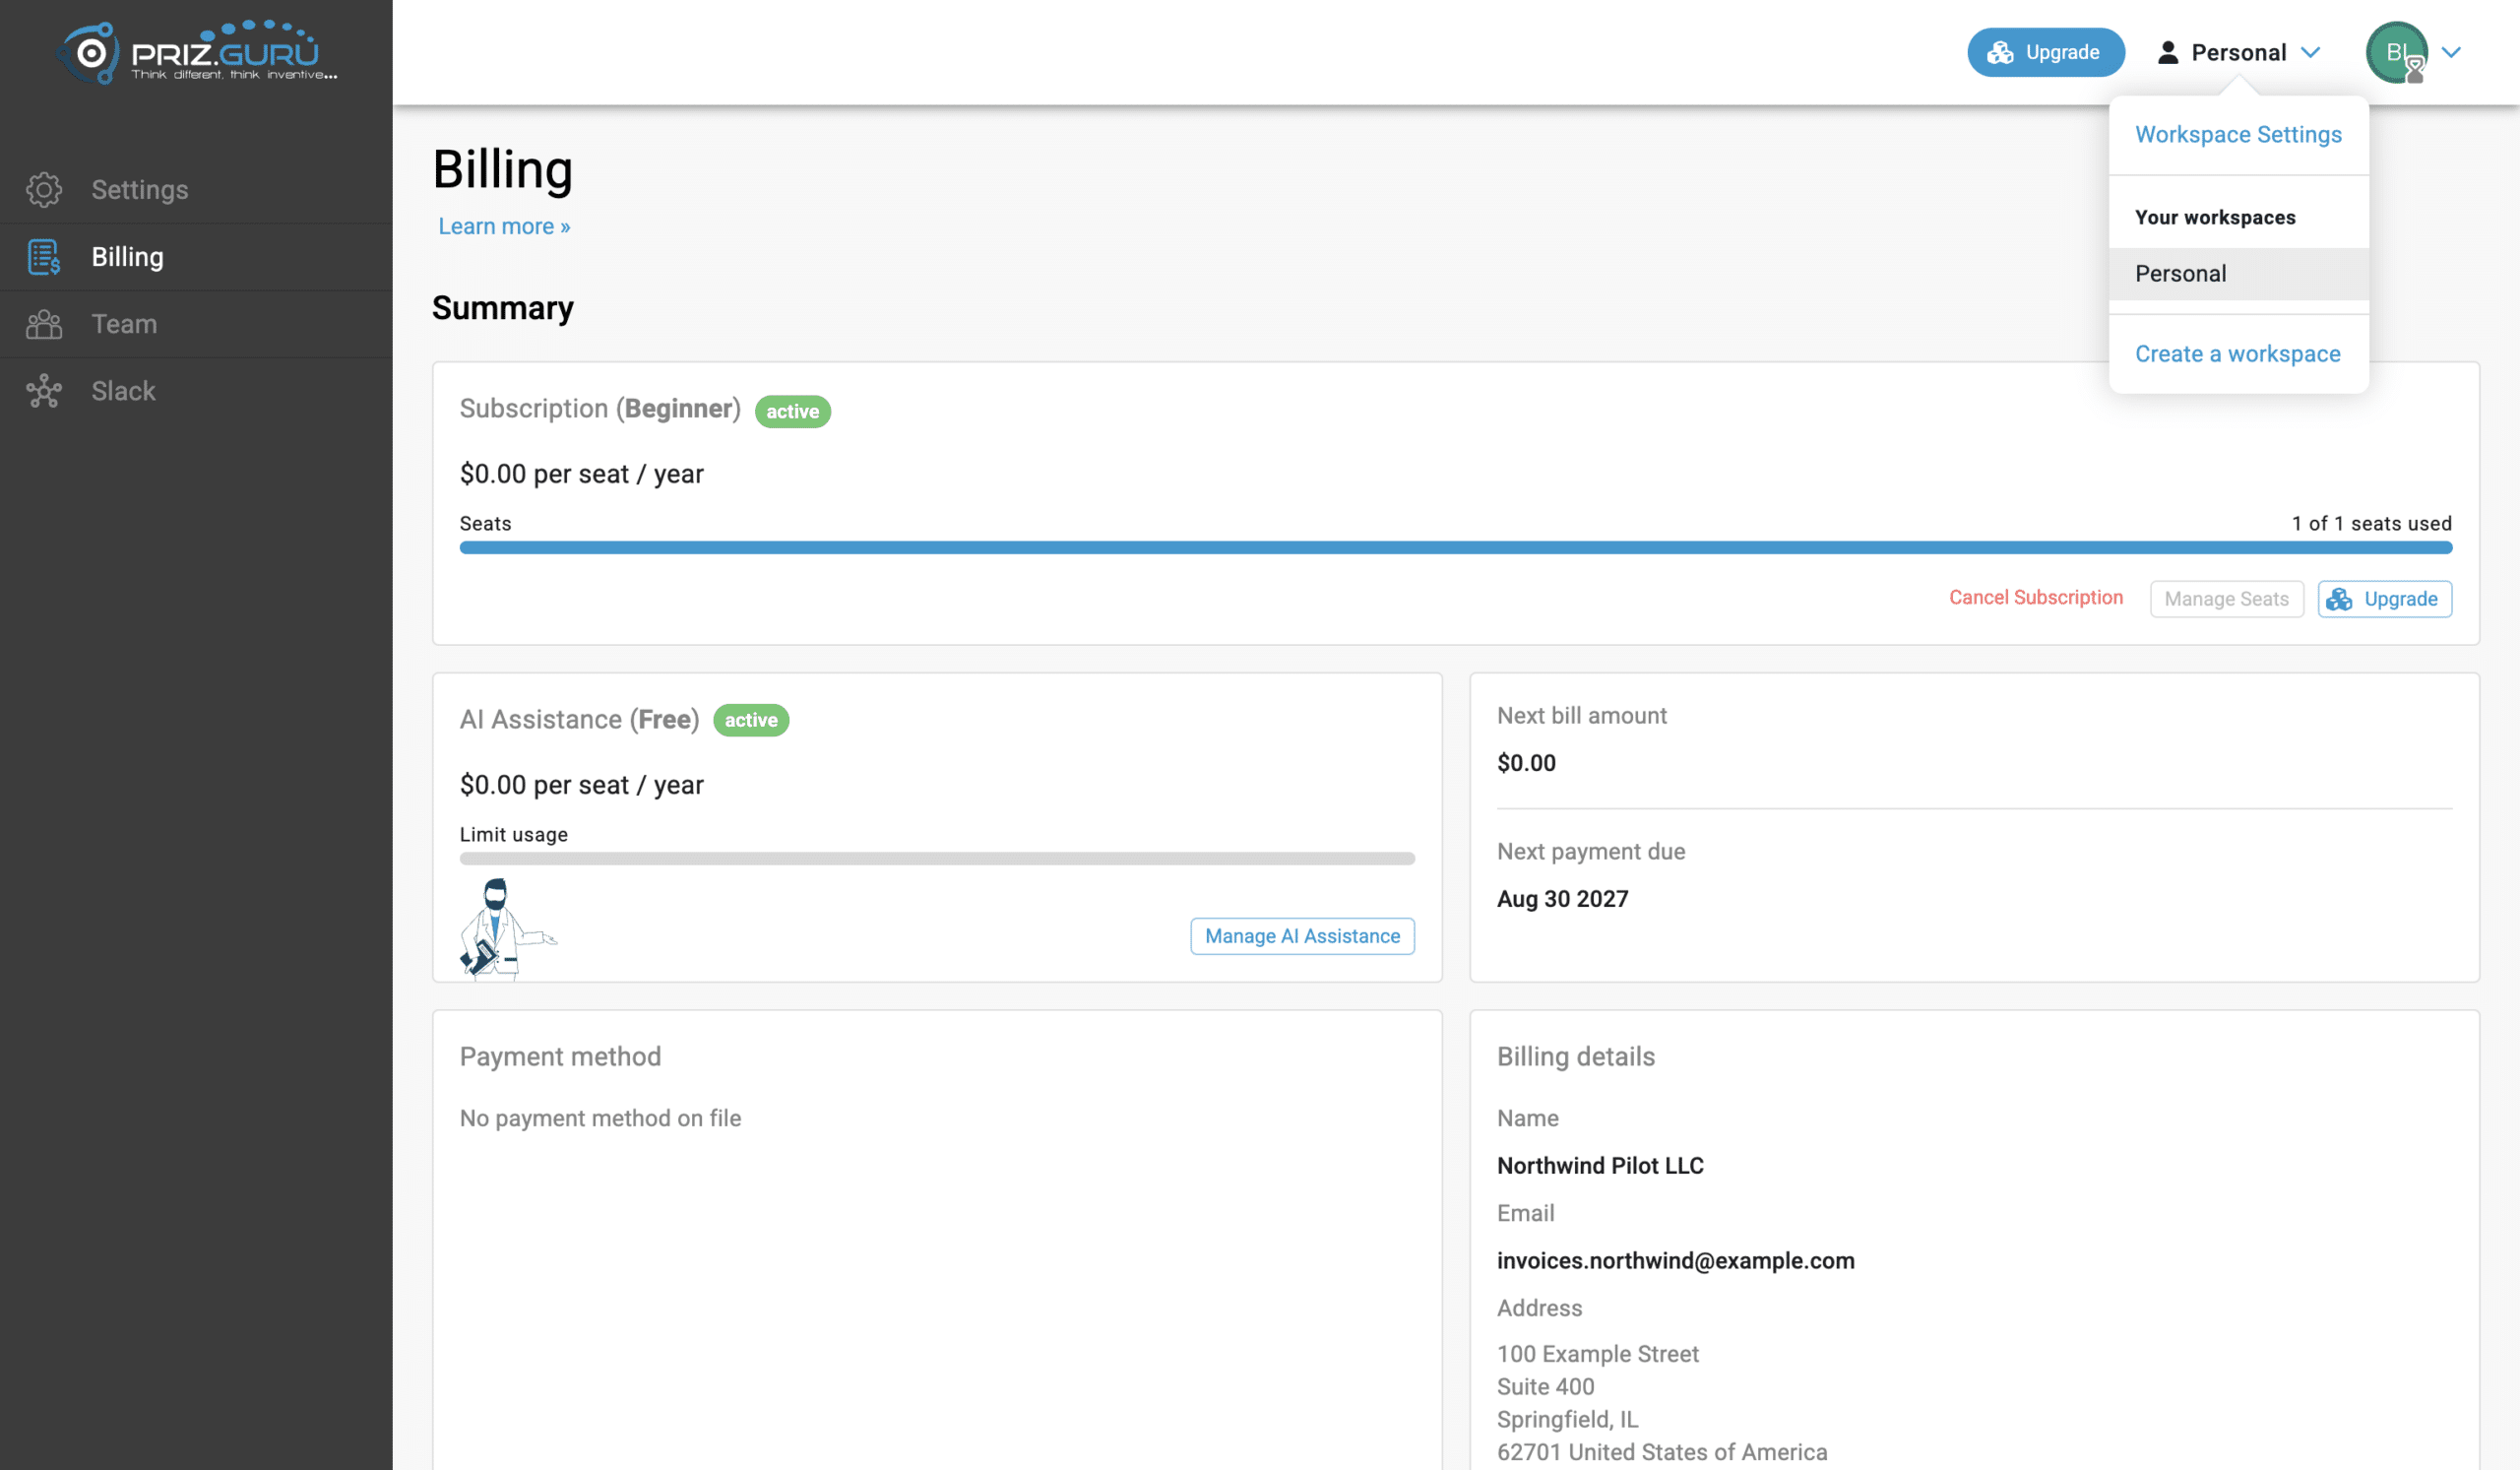This screenshot has height=1470, width=2520.
Task: Click the active badge next to Subscription
Action: (x=792, y=411)
